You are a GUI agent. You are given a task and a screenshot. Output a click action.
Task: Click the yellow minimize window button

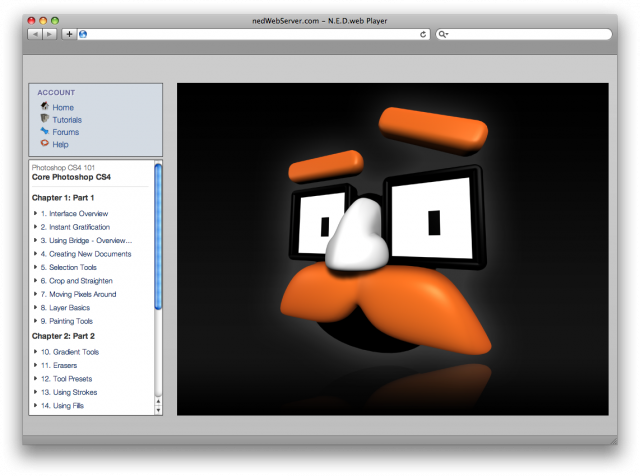[43, 20]
